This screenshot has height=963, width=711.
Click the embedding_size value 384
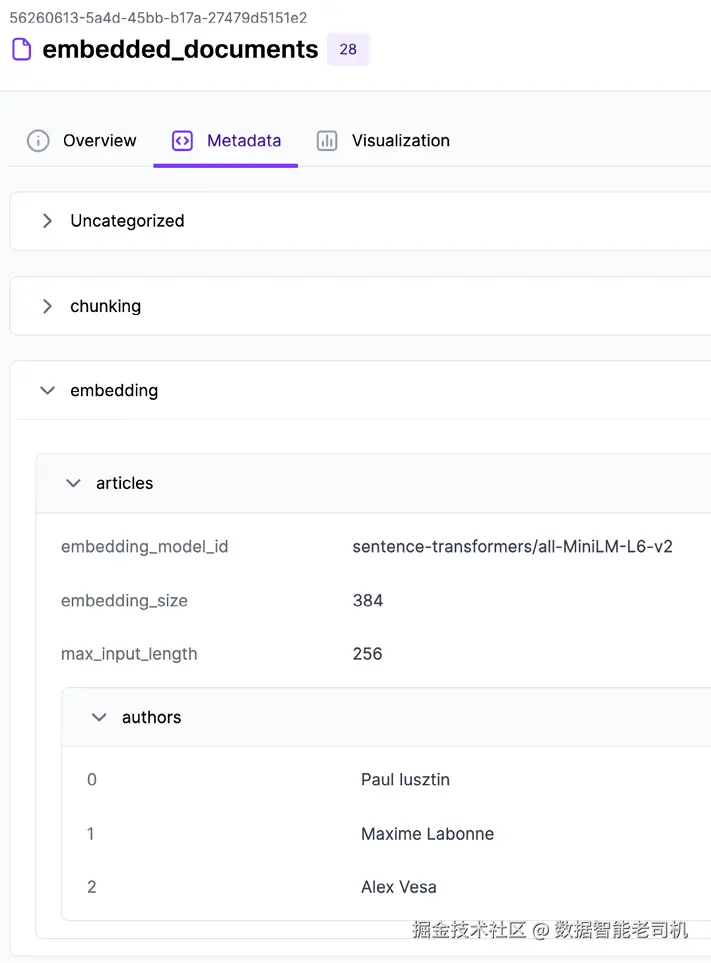coord(368,601)
